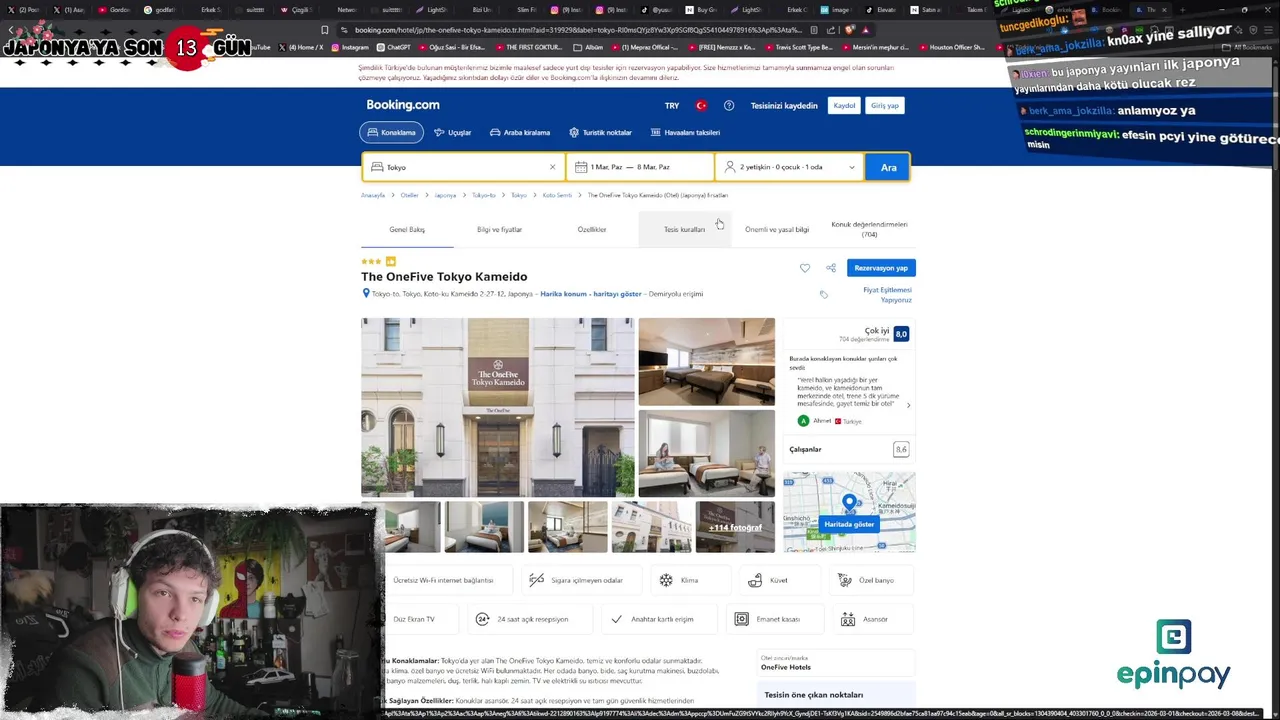Select the Konuk değerlendirmeleri (704) tab

pos(869,230)
